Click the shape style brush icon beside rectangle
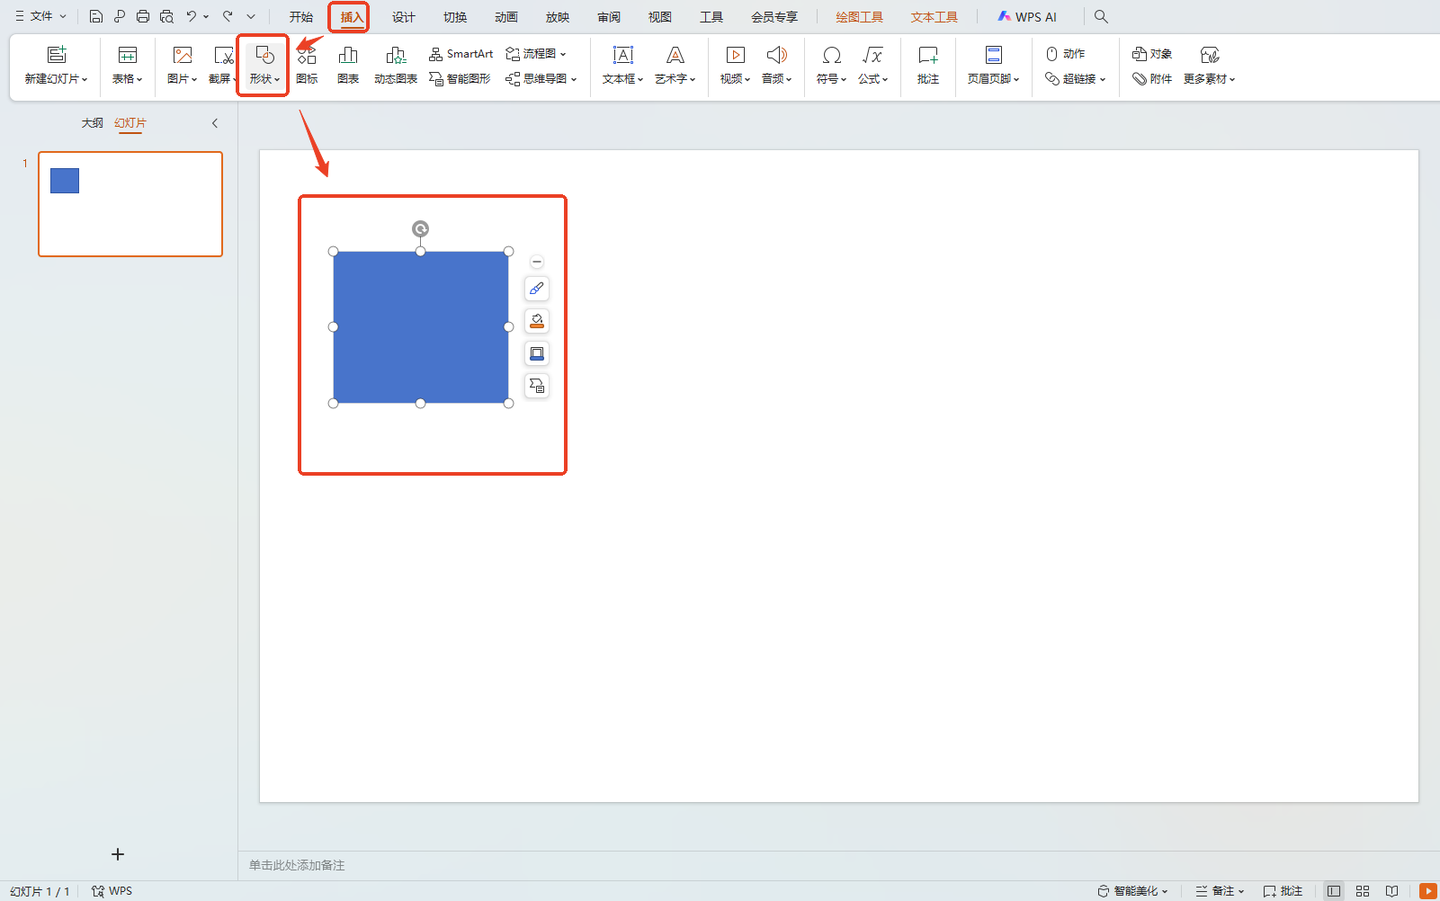 click(x=537, y=288)
